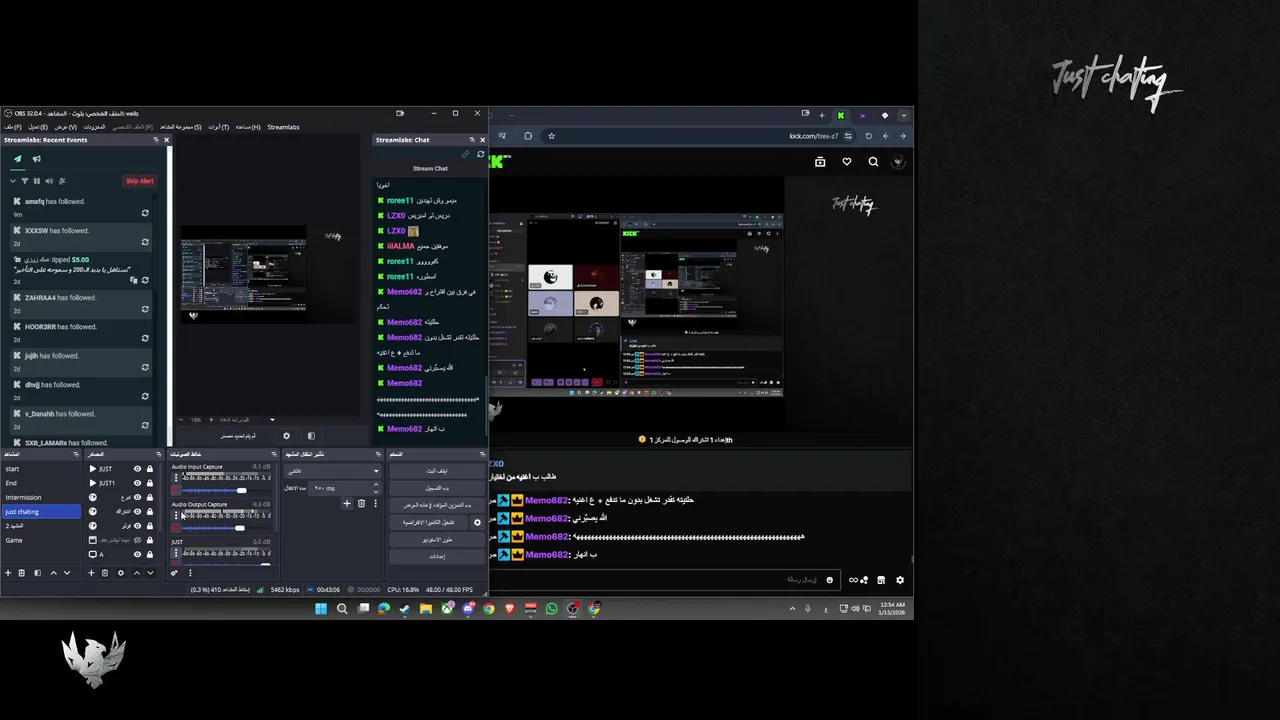Open OBS Settings button in Controls
The width and height of the screenshot is (1280, 720).
pos(437,557)
